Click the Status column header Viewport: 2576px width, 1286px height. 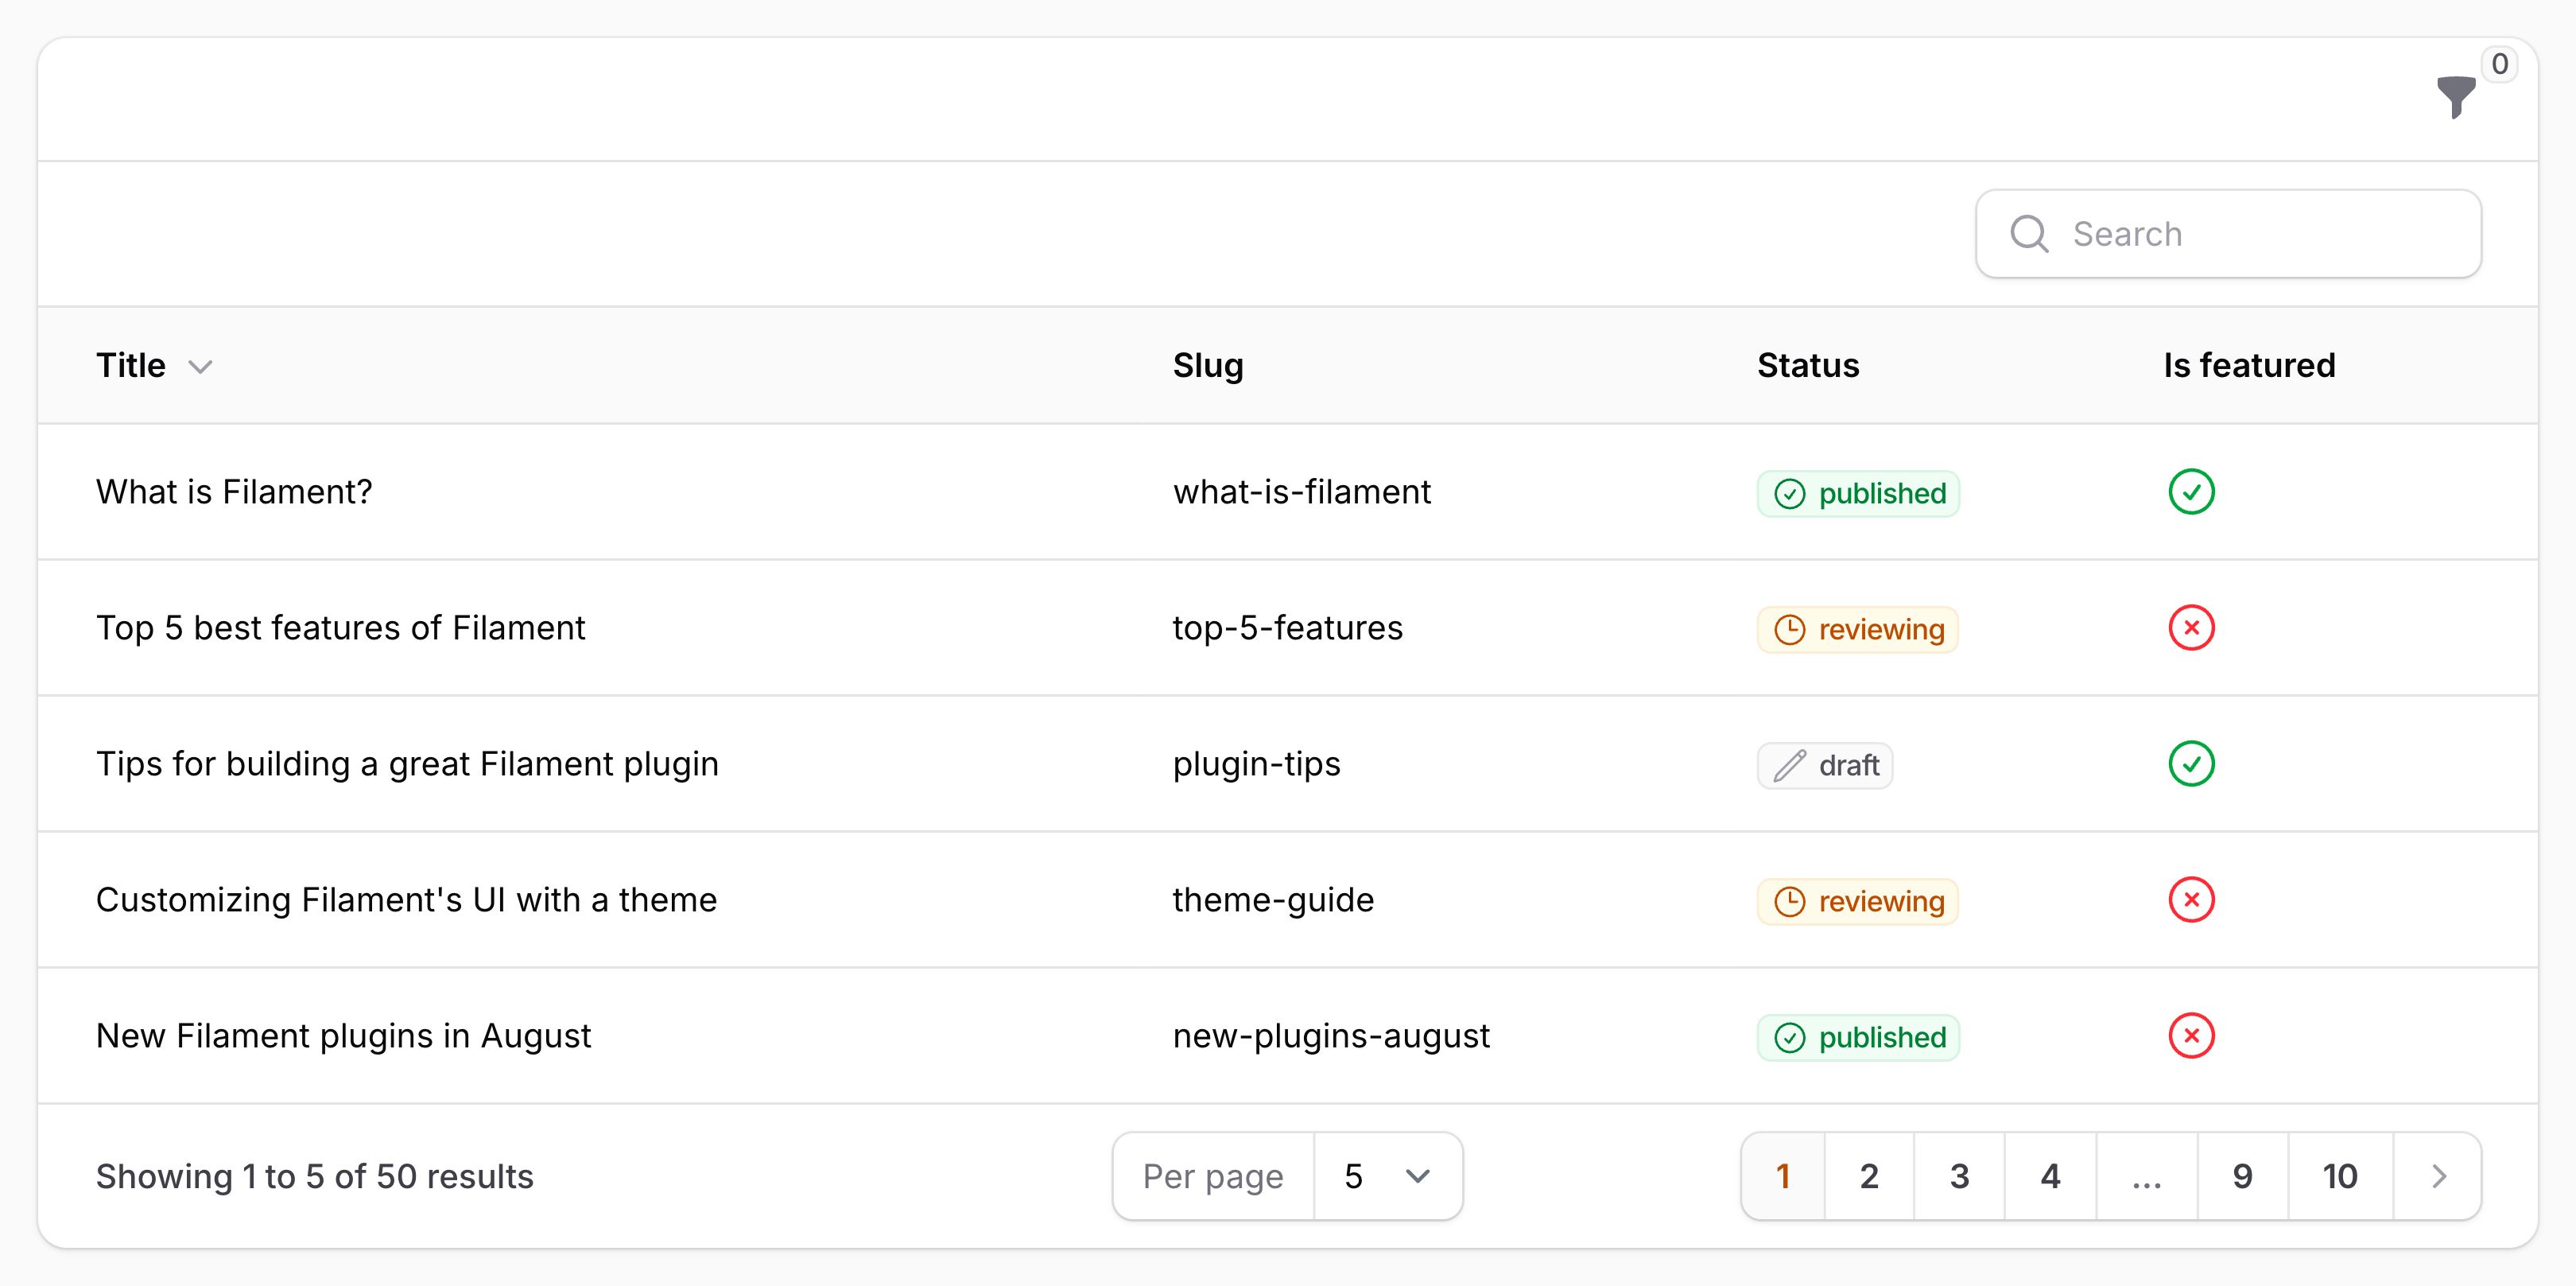1808,366
